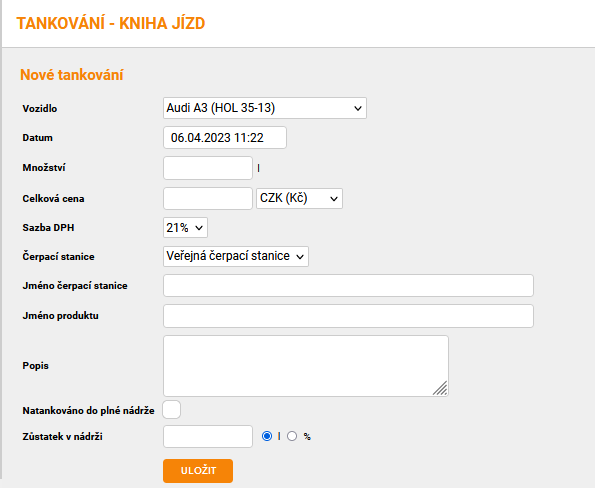
Task: Expand the Sazba DPH 21% dropdown
Action: point(185,228)
